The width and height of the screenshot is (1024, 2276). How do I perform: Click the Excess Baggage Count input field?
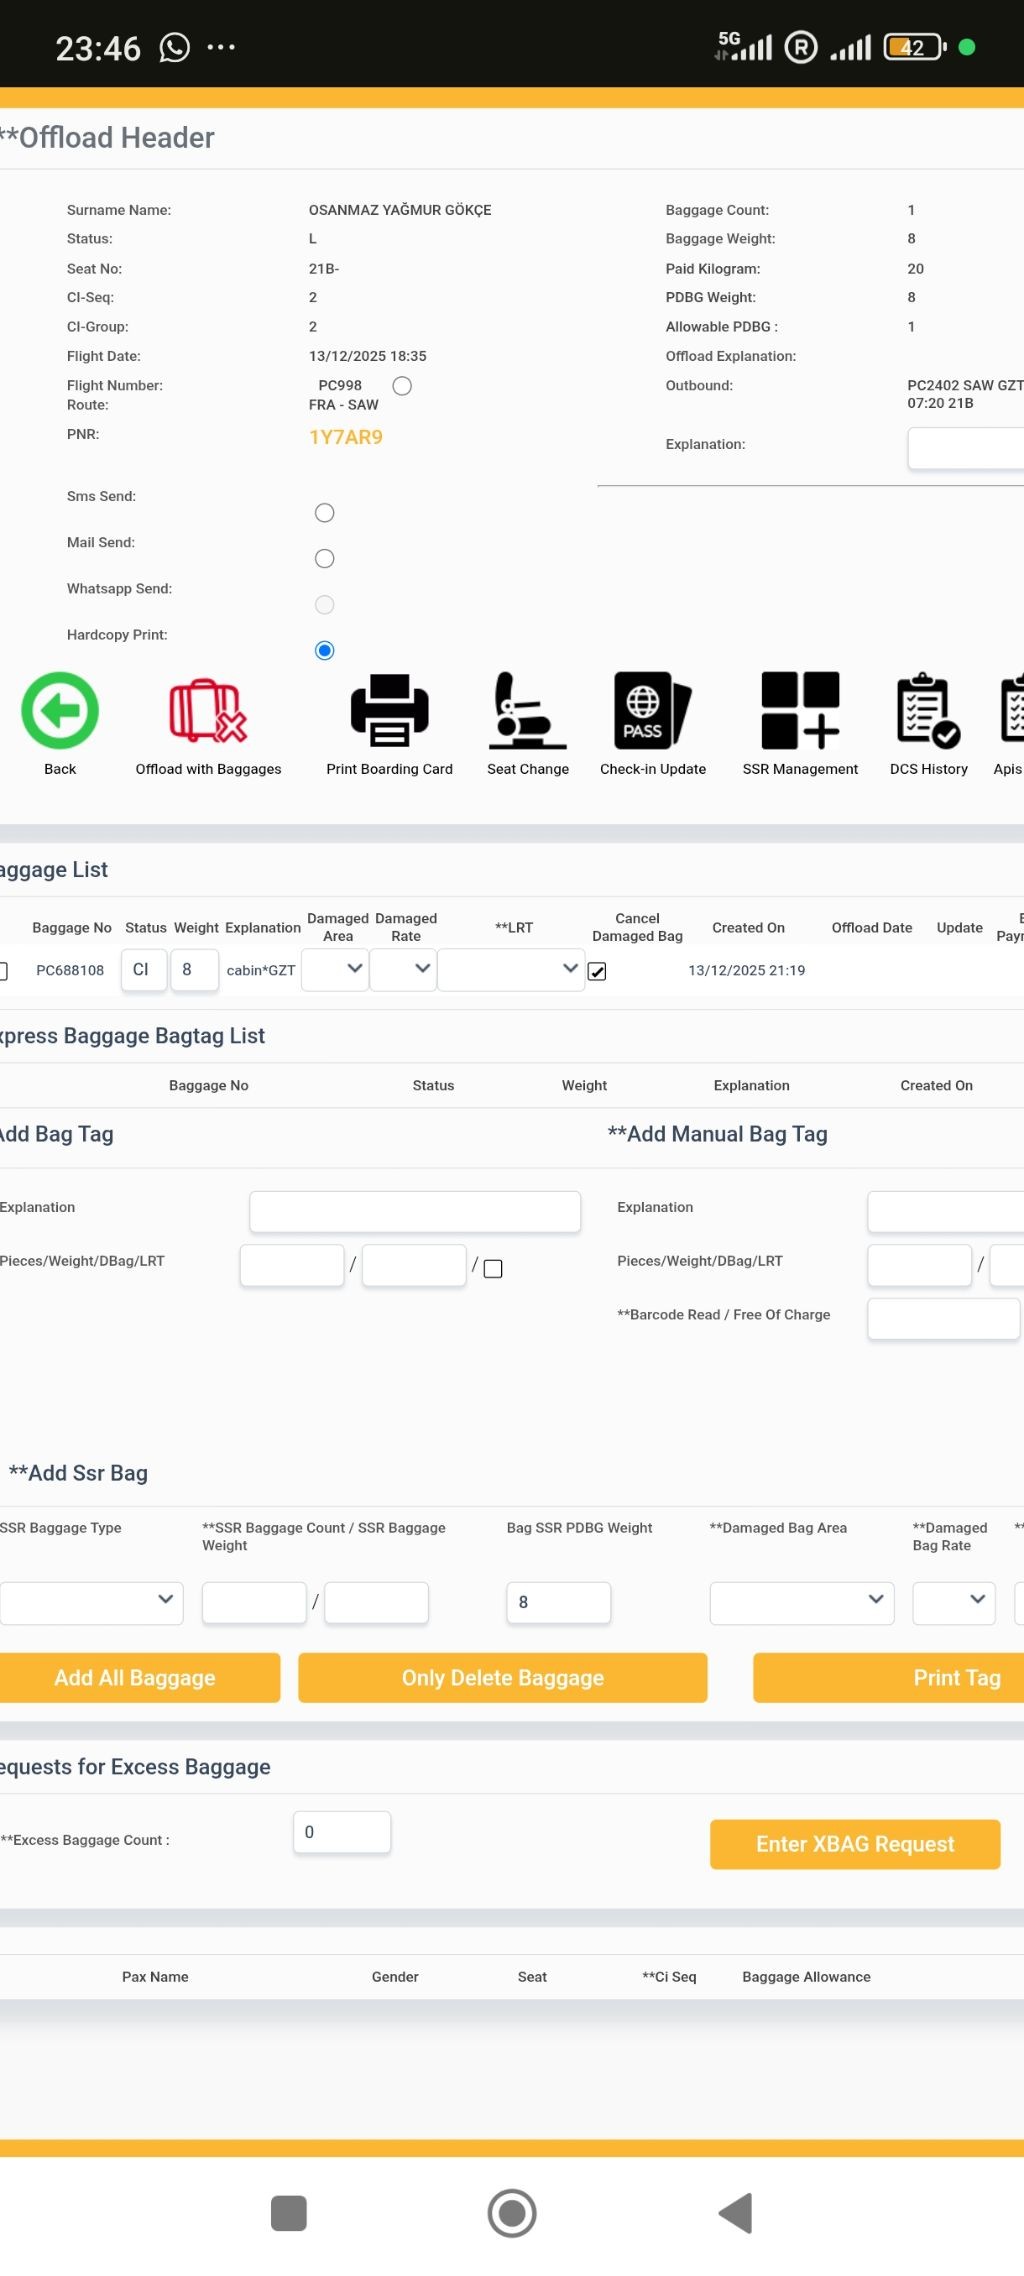click(x=341, y=1832)
